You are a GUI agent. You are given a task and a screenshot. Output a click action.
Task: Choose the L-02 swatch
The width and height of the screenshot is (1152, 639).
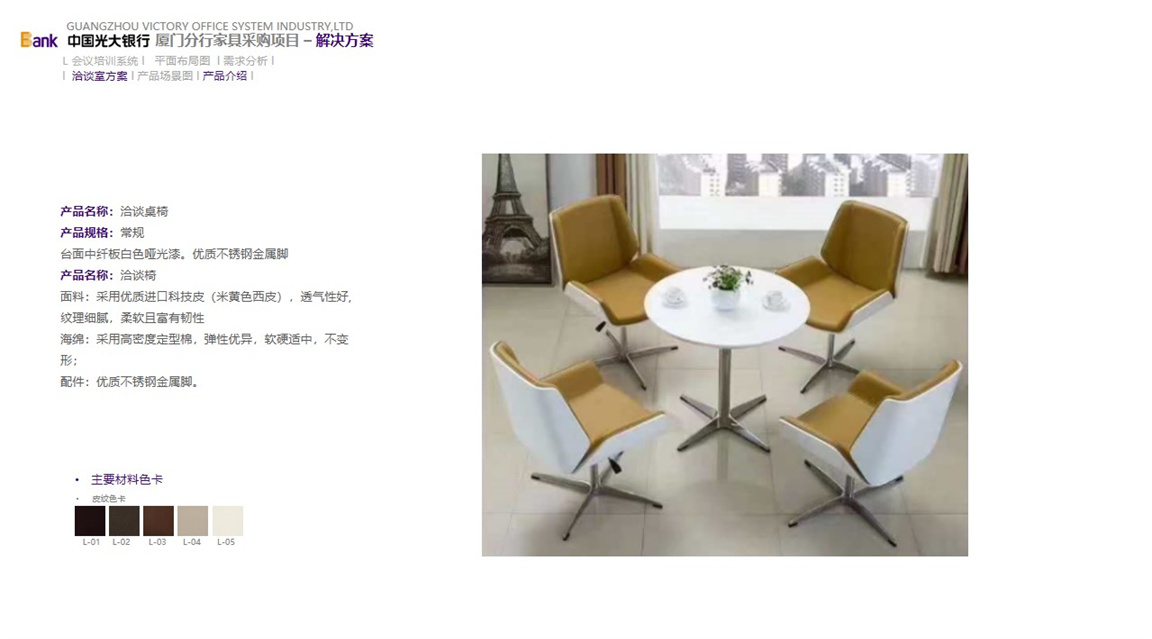tap(124, 521)
